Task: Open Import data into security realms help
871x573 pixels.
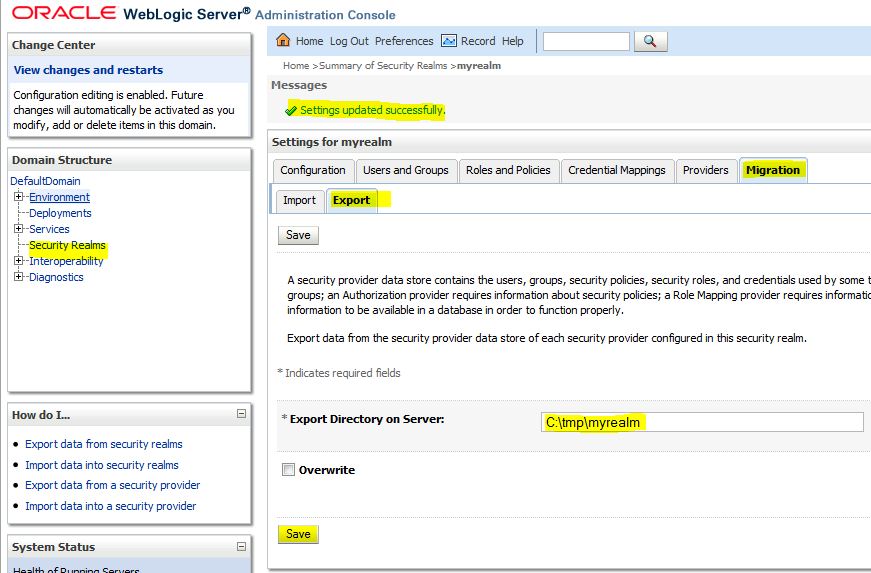Action: [x=102, y=465]
